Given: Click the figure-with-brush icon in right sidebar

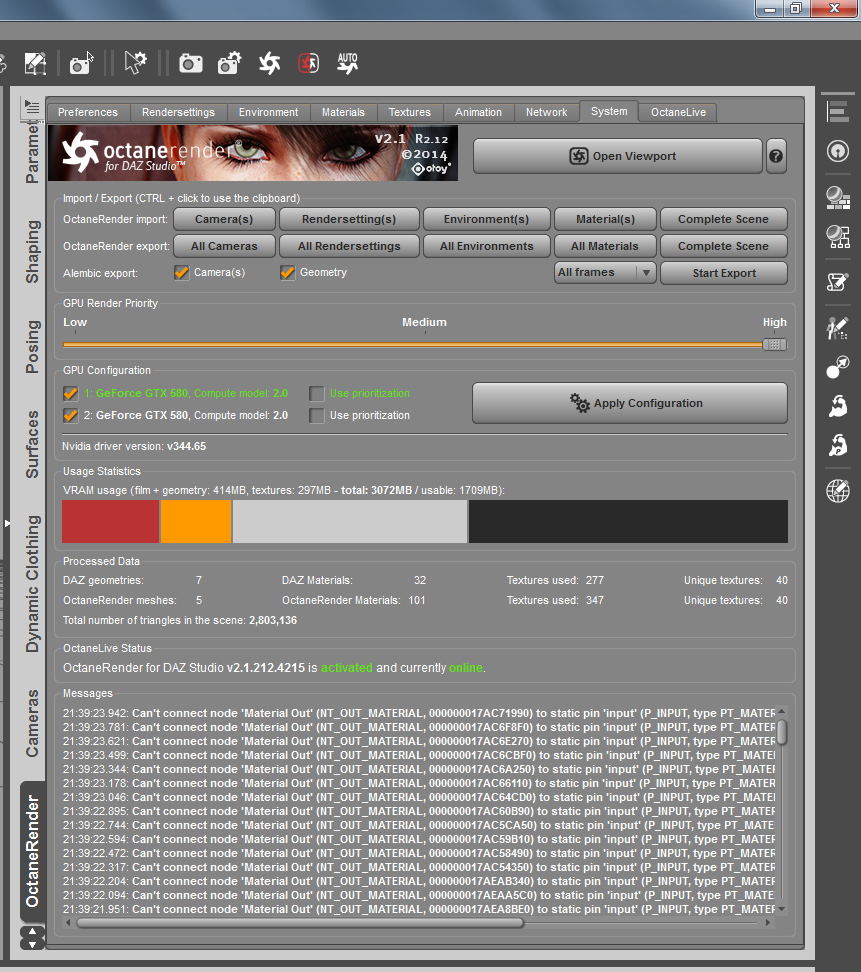Looking at the screenshot, I should [837, 328].
